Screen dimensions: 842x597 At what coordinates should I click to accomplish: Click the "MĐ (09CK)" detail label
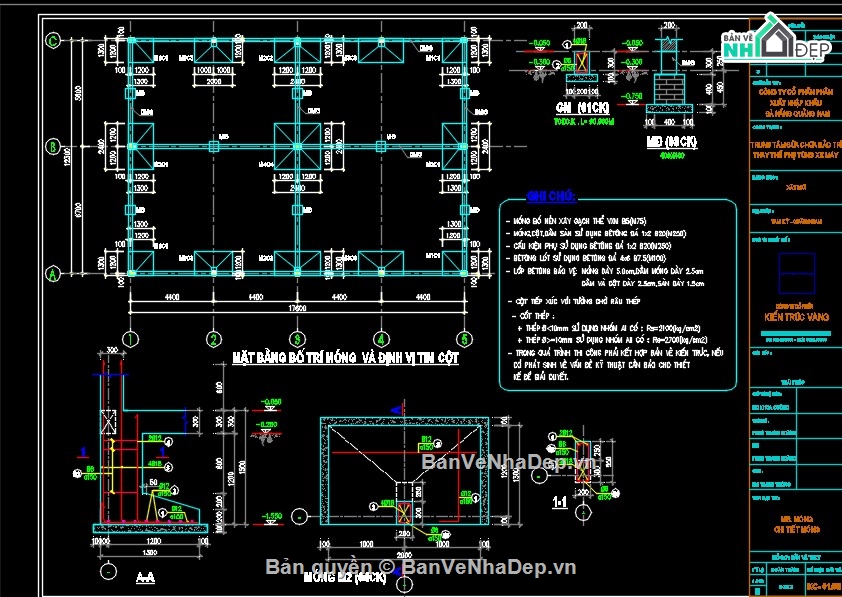point(671,142)
